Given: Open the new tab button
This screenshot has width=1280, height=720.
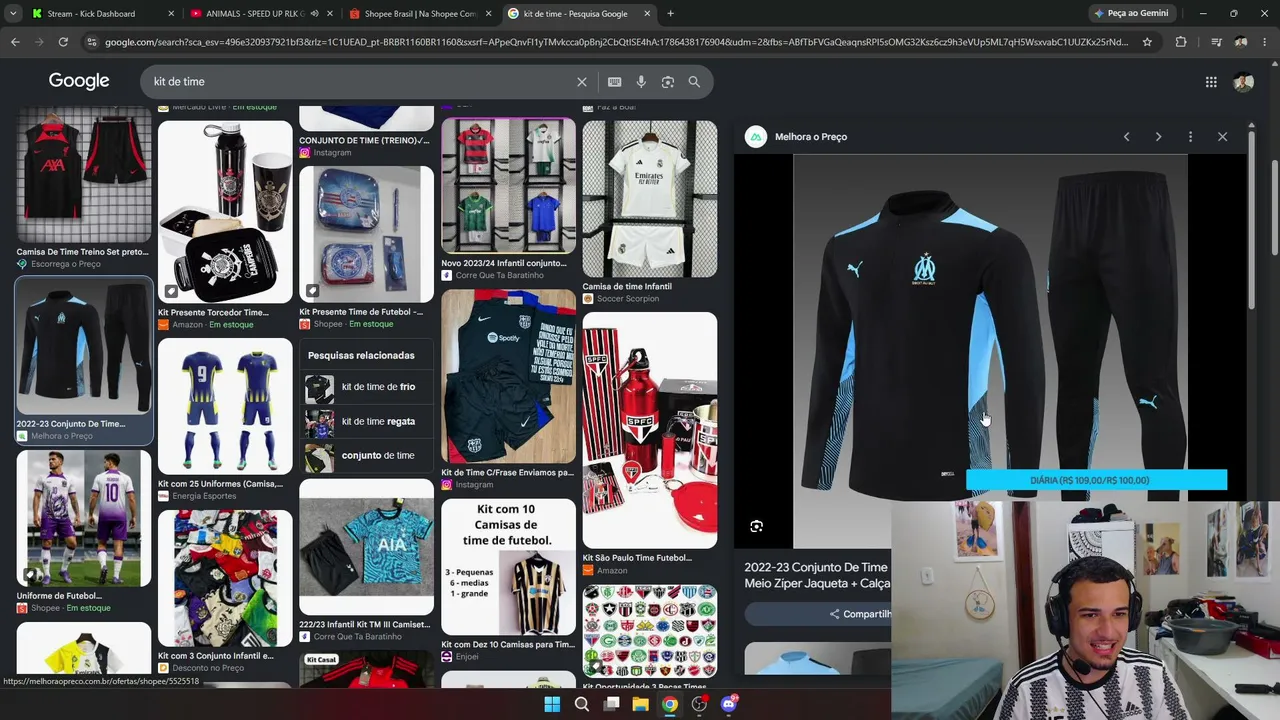Looking at the screenshot, I should coord(670,14).
